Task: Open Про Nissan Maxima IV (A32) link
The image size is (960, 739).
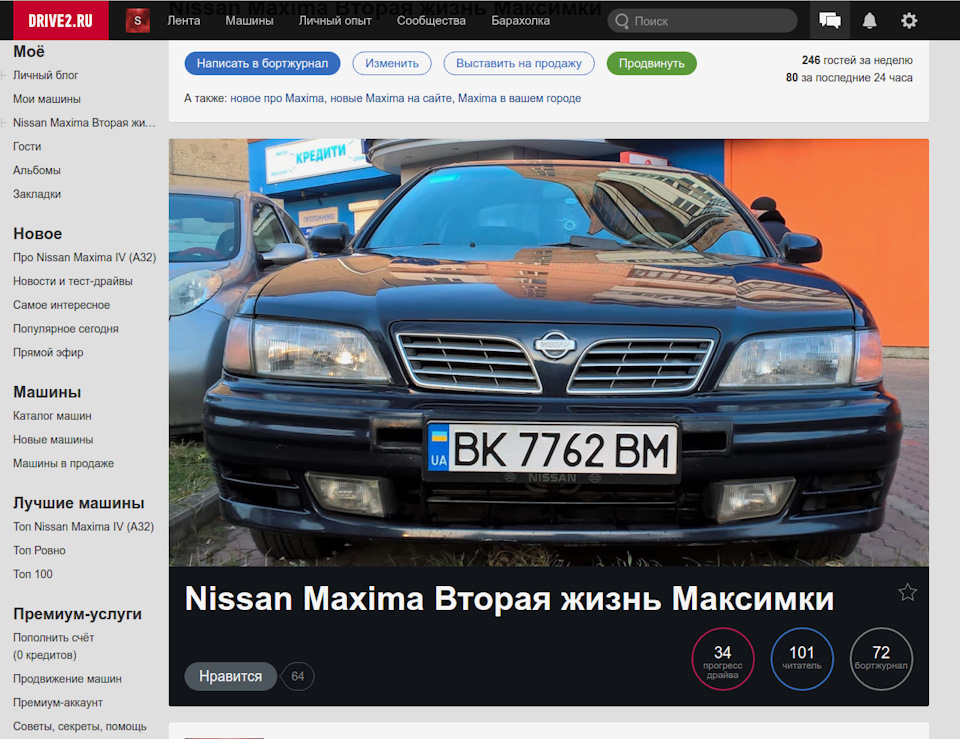Action: point(84,258)
